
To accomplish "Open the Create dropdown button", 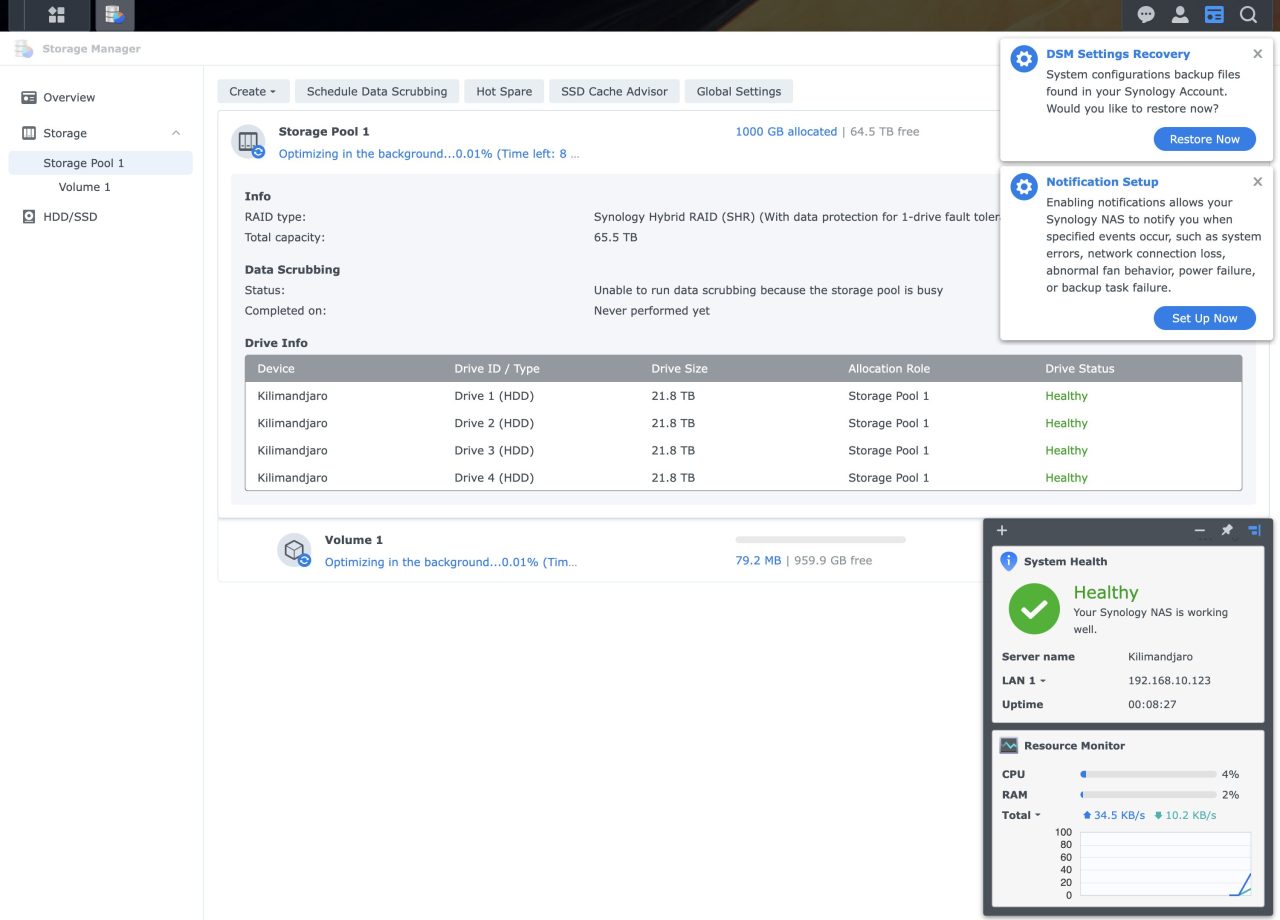I will [253, 91].
